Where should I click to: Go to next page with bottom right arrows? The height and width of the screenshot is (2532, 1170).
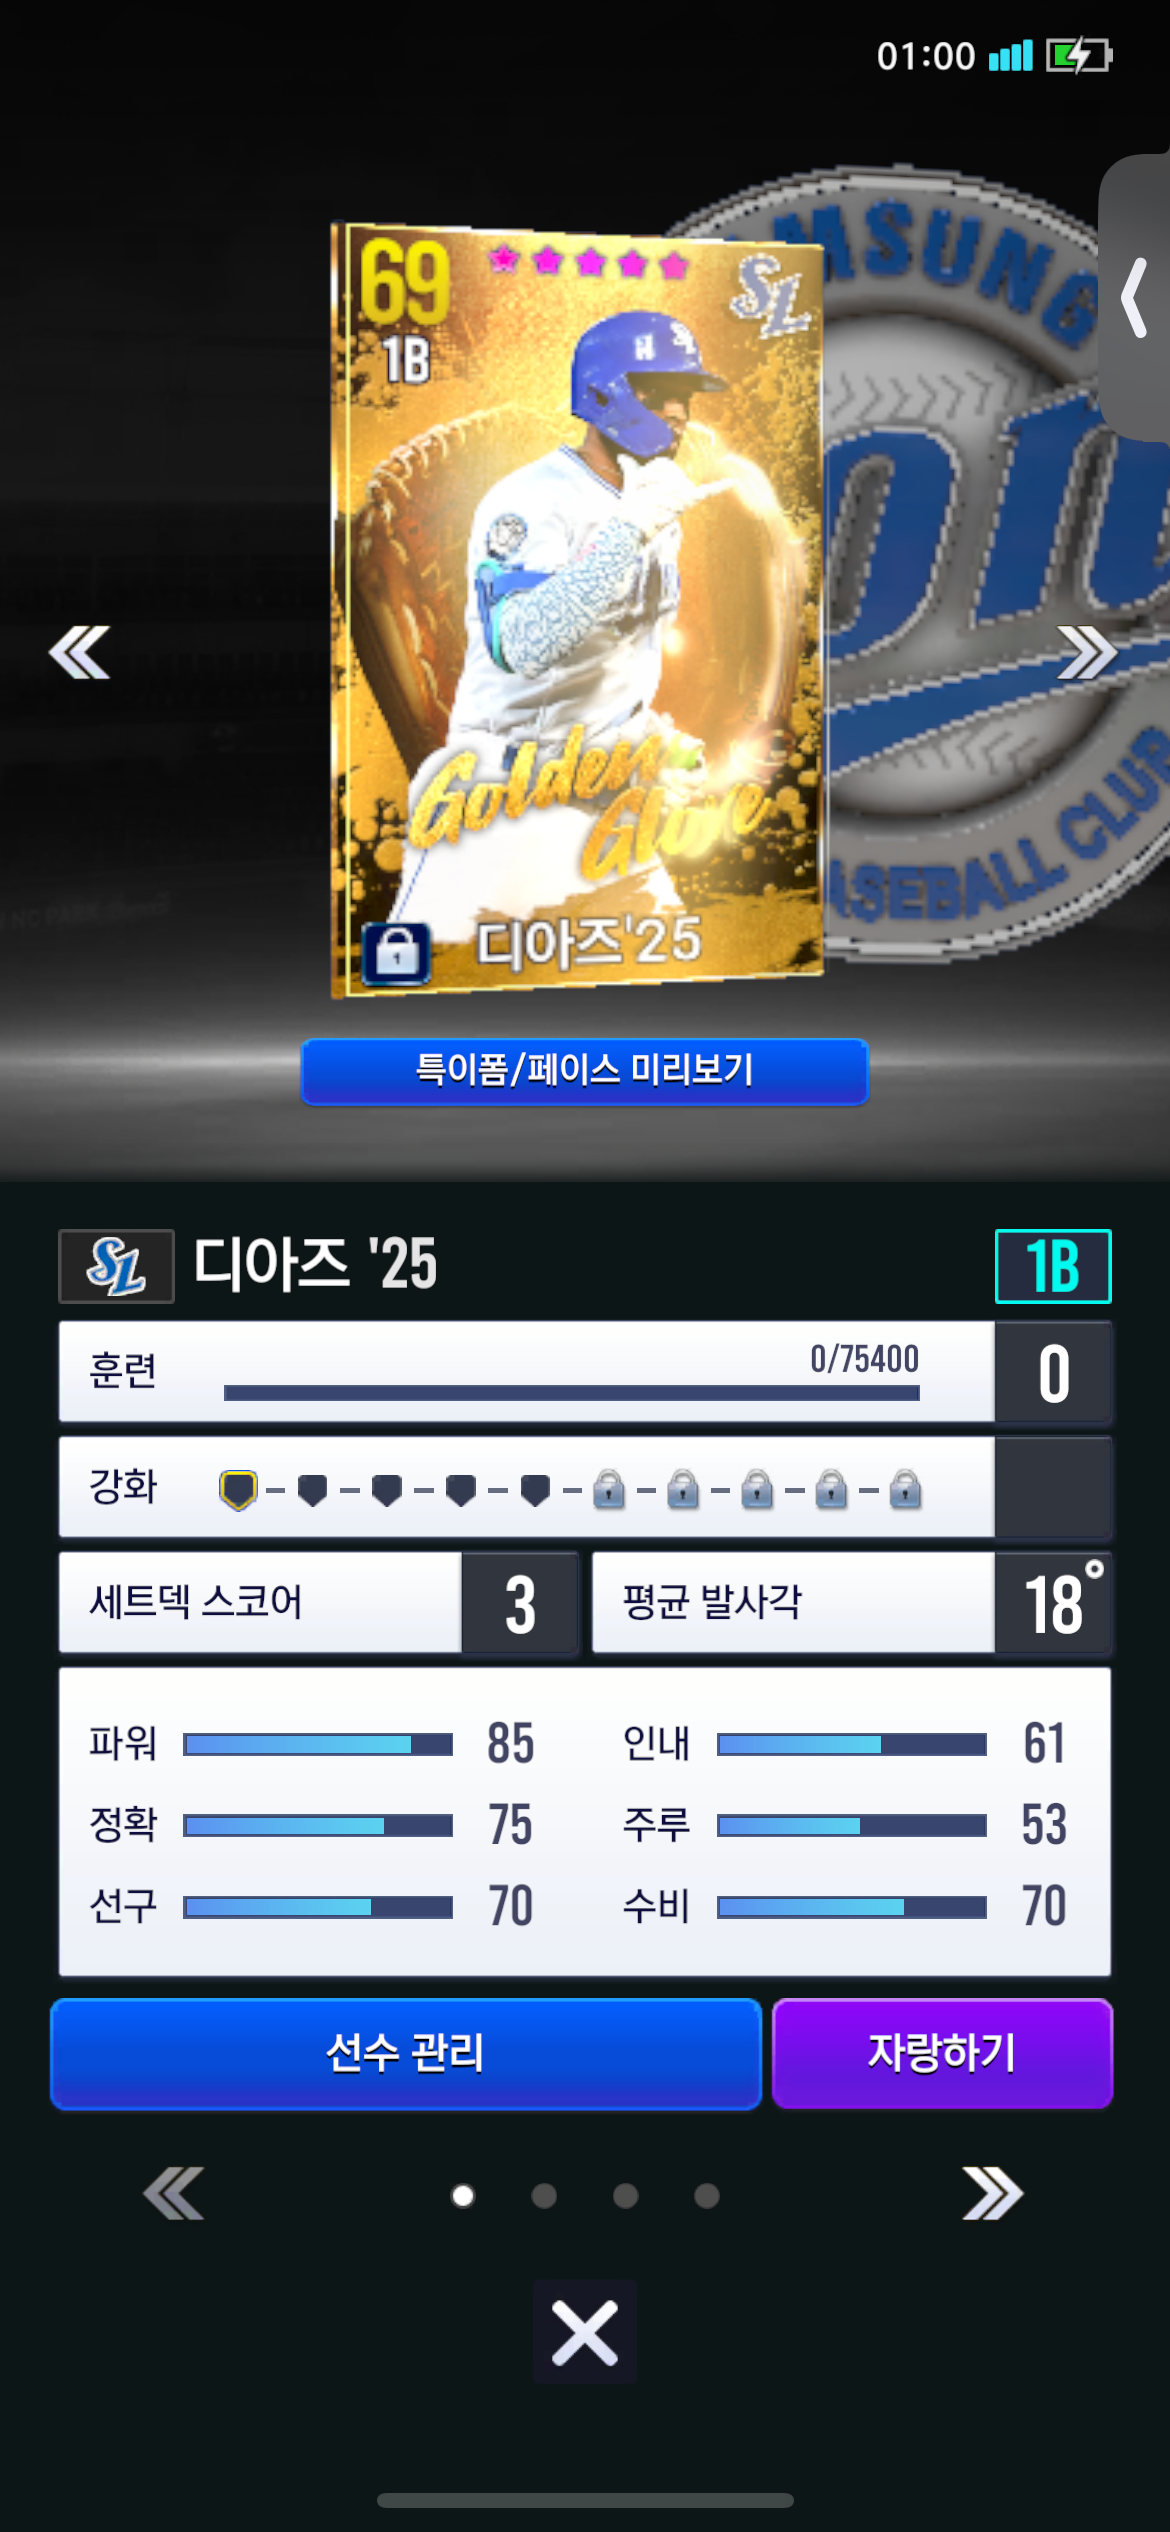coord(992,2194)
